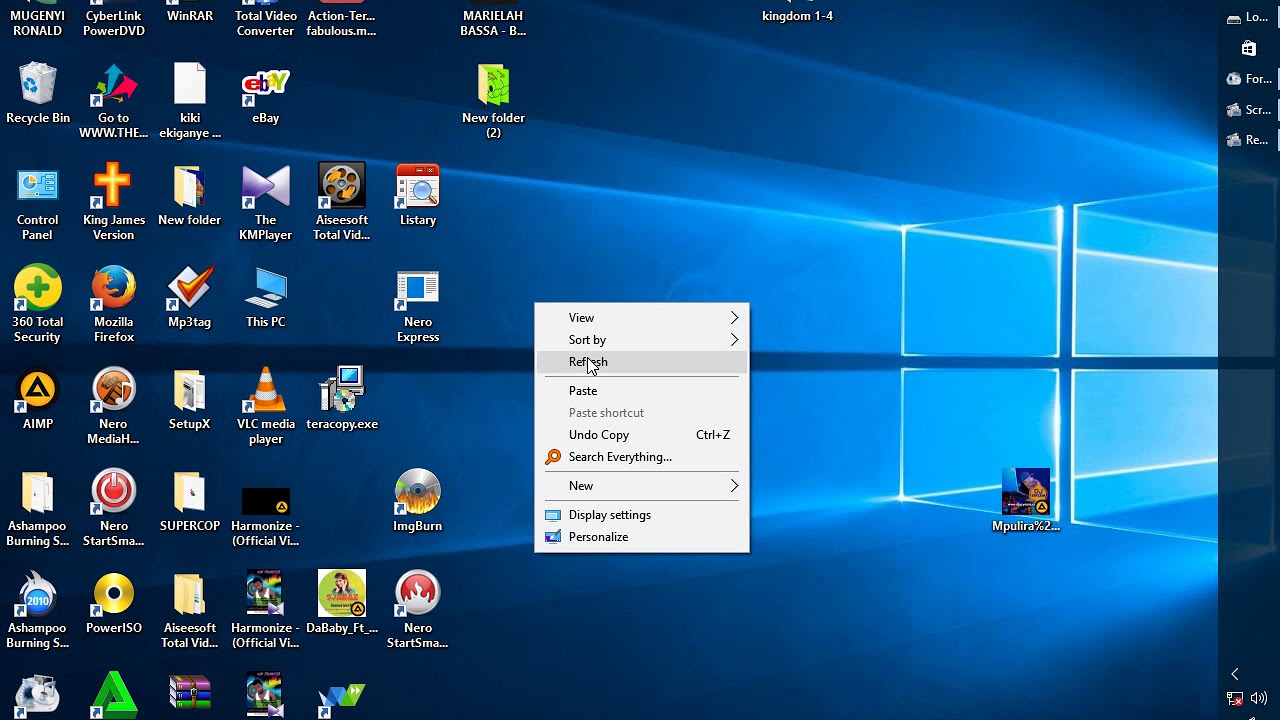Select the This PC icon
1280x720 pixels.
265,288
